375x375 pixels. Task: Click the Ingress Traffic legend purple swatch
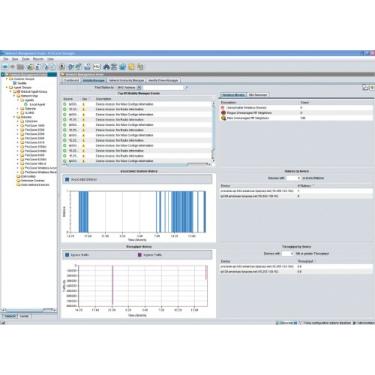pyautogui.click(x=140, y=255)
